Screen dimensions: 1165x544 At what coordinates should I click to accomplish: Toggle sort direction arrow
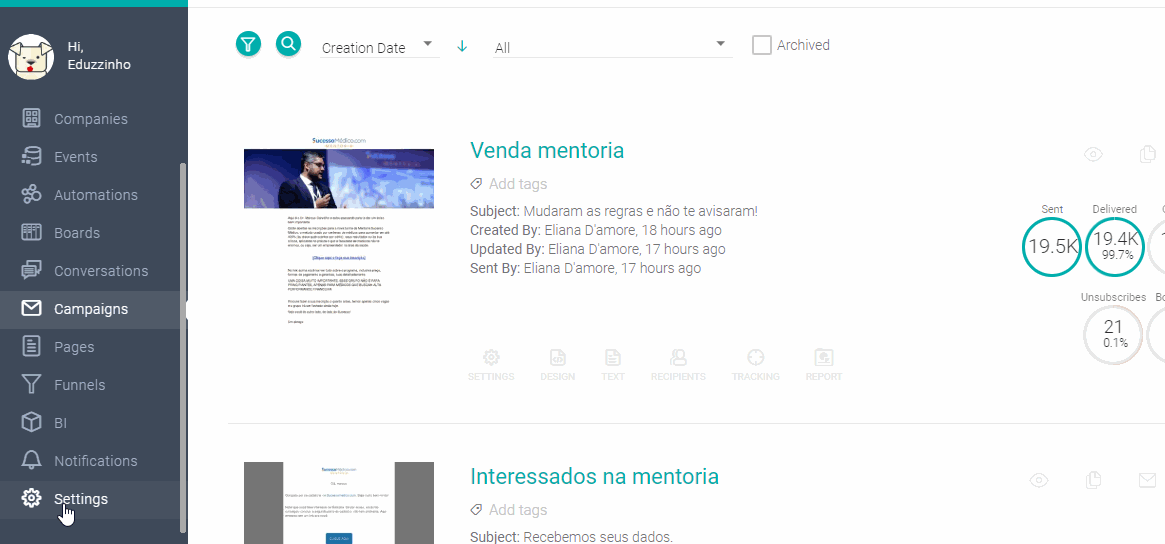click(x=461, y=46)
